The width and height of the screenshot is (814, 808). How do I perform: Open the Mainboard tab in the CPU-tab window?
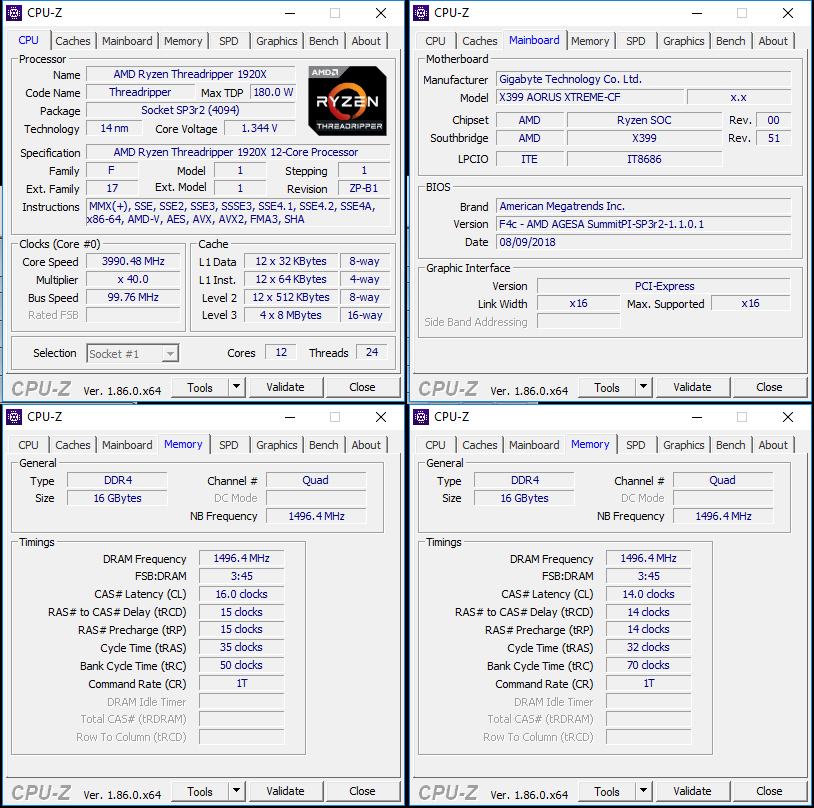point(127,41)
